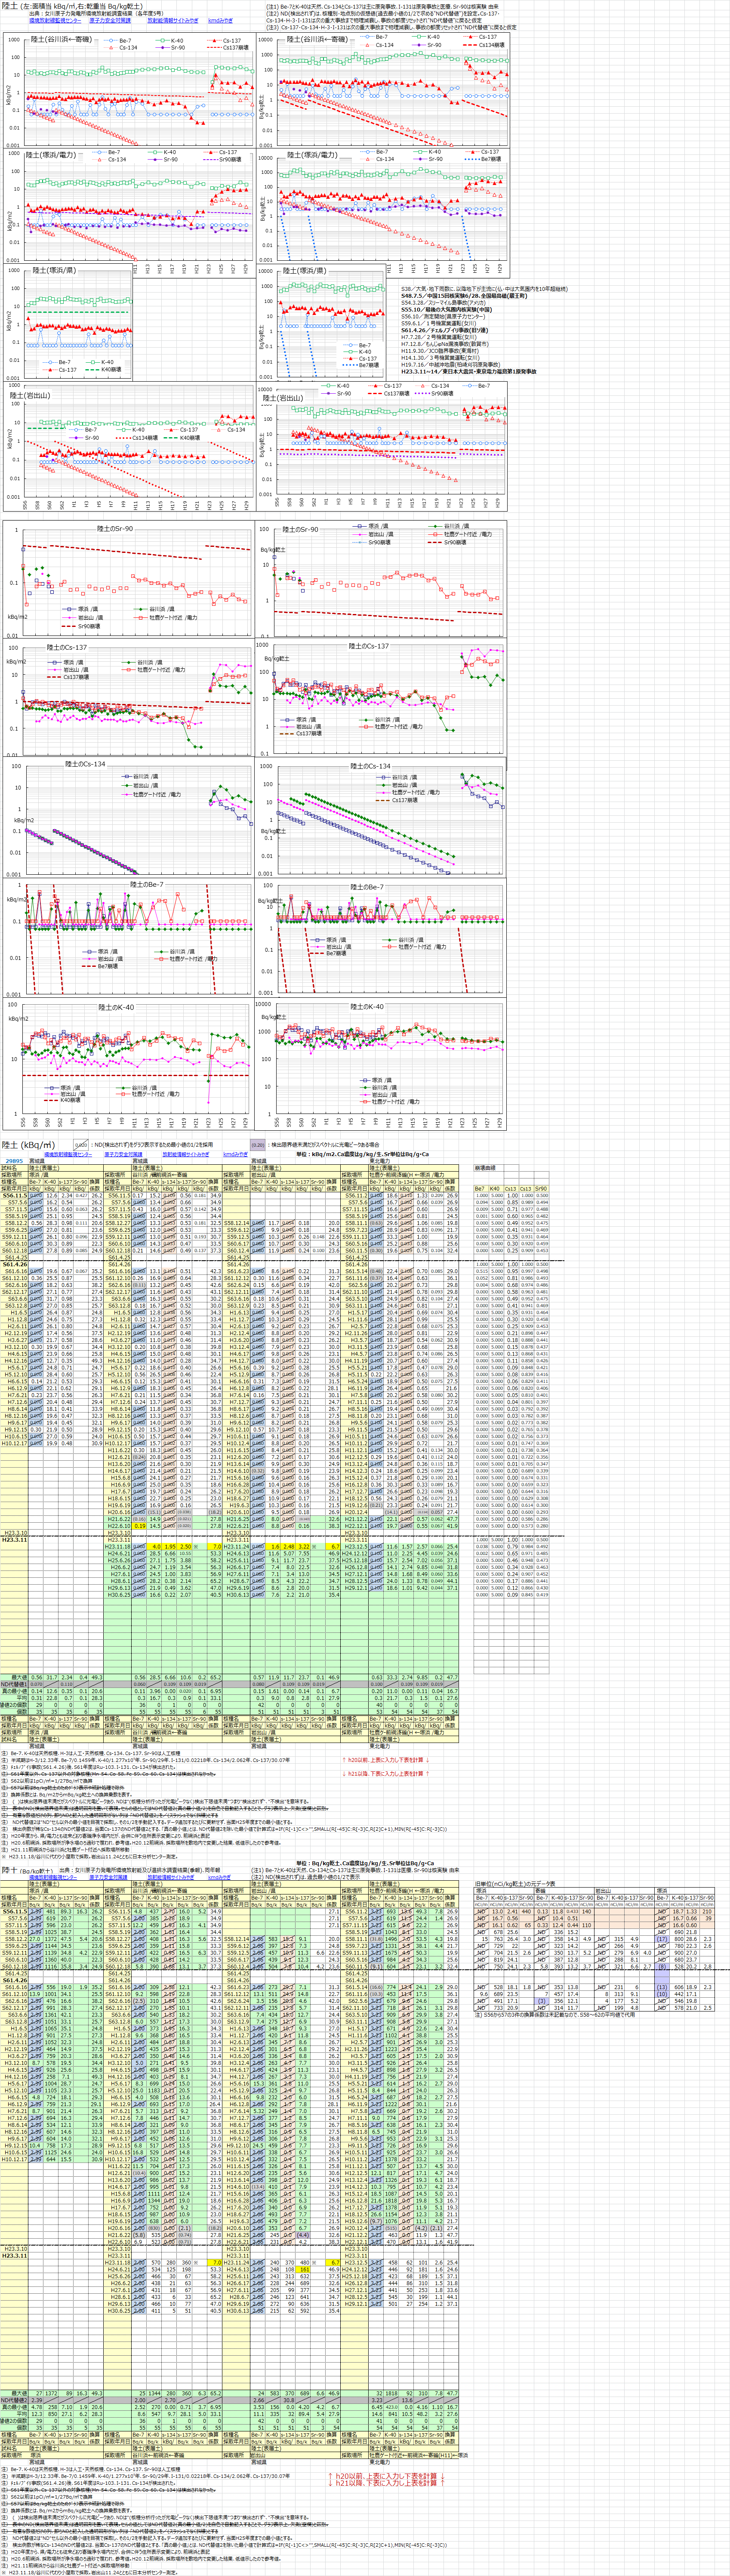Select event note S55.10/最後の大気圏内核実験(中国)

coord(446,309)
